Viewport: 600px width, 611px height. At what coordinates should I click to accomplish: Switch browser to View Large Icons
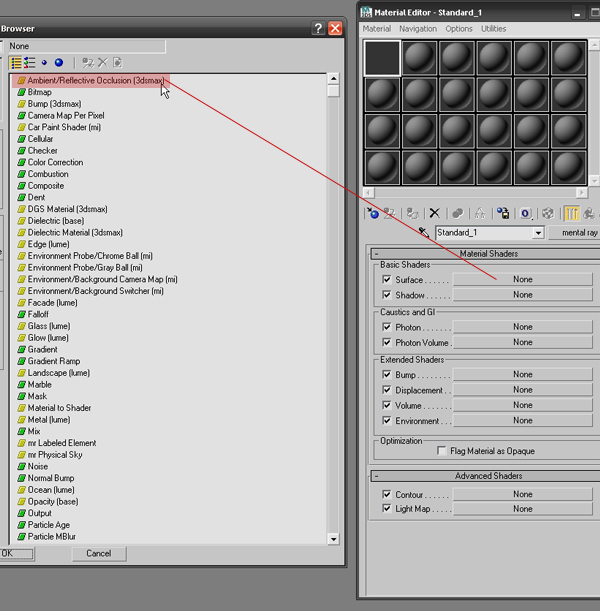59,63
